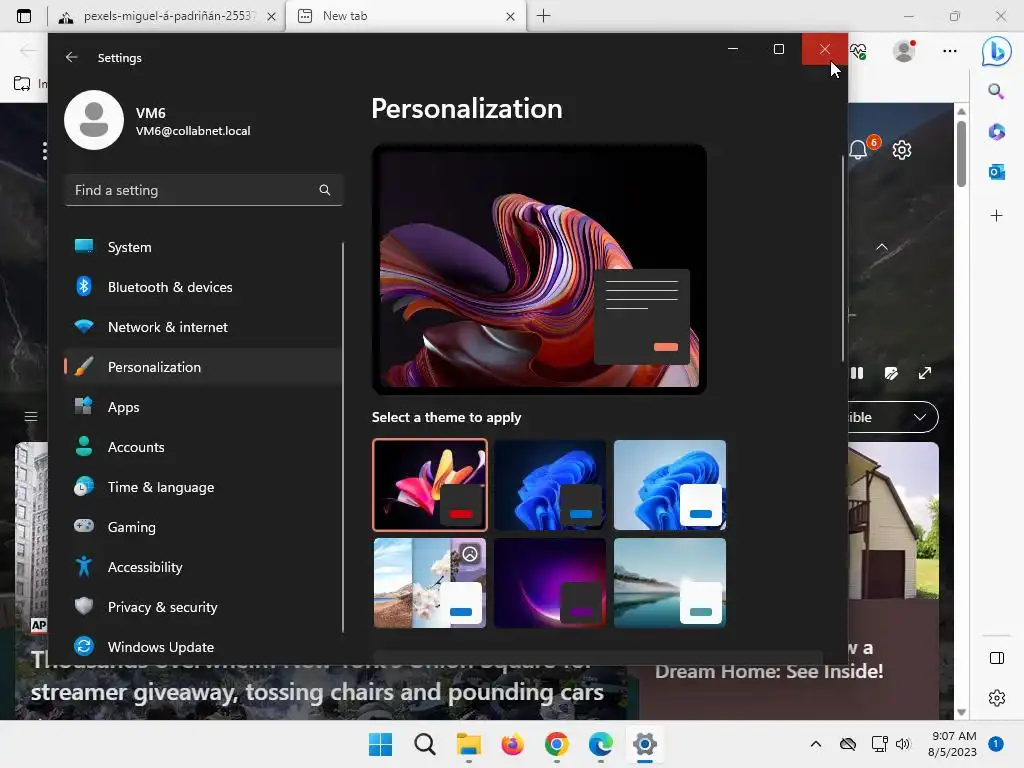Screen dimensions: 1024x768
Task: Click Settings gear in taskbar
Action: [645, 744]
